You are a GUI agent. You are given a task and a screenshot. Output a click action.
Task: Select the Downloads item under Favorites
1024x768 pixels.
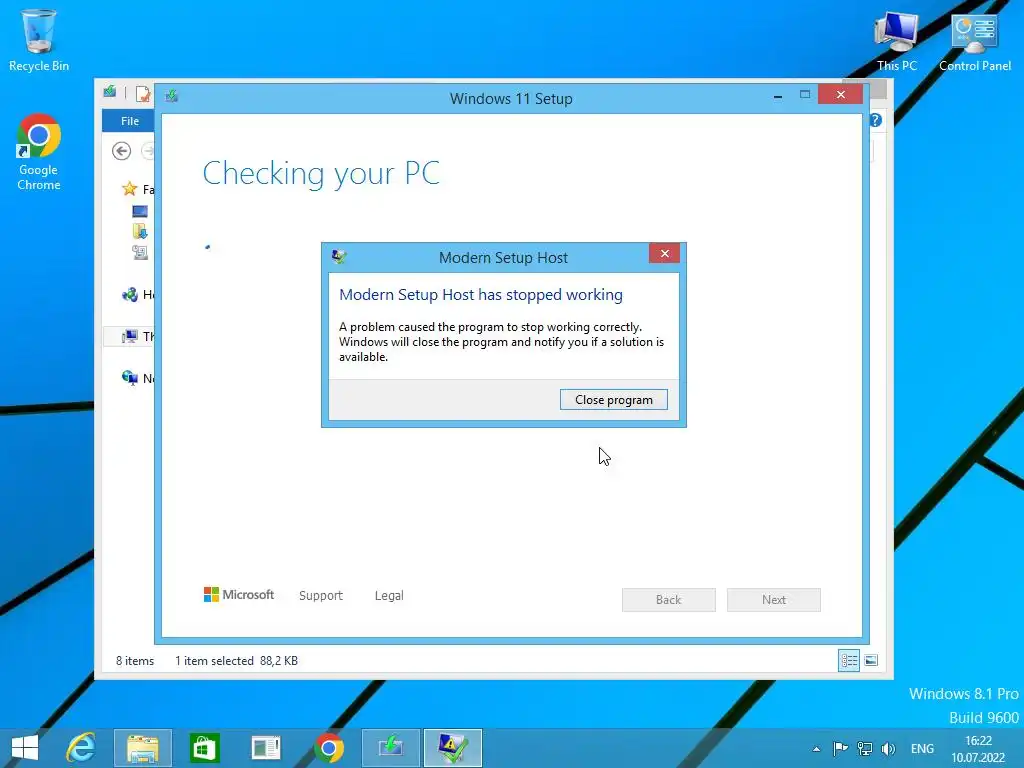pyautogui.click(x=140, y=231)
